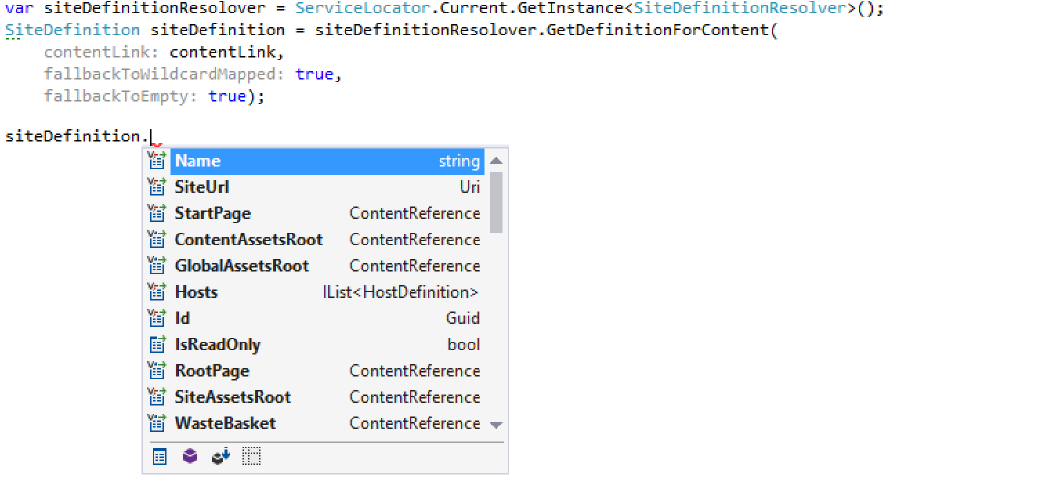1060x478 pixels.
Task: Click the RootPage property icon
Action: (156, 370)
